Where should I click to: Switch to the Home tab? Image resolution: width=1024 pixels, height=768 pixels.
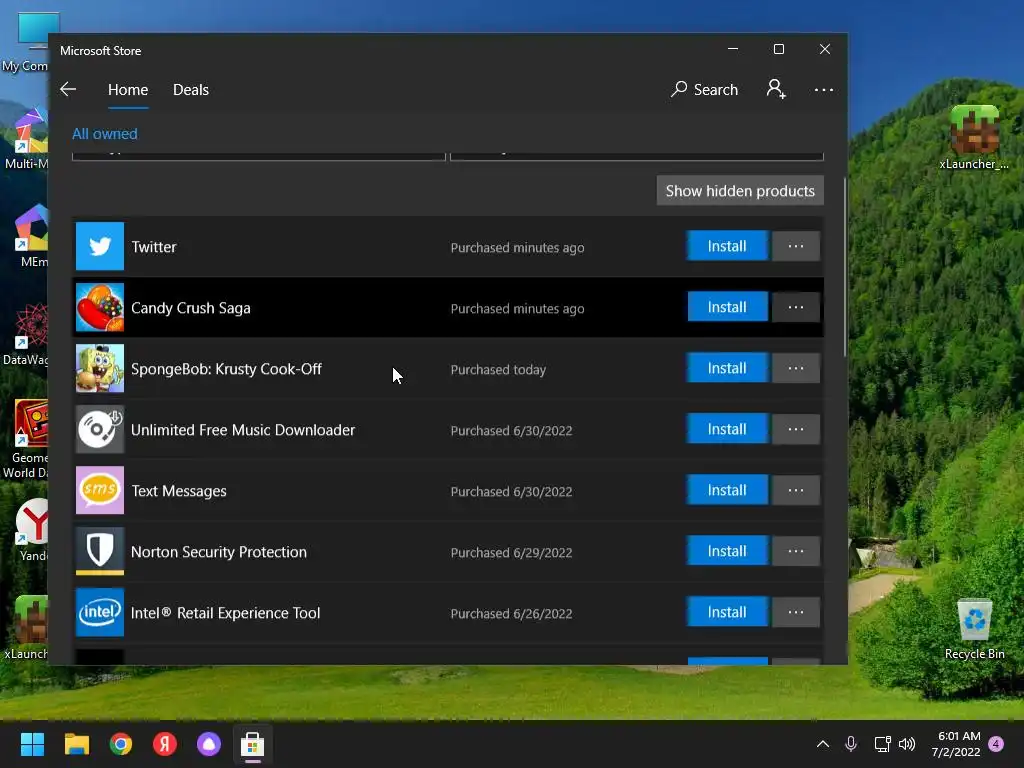pyautogui.click(x=128, y=89)
